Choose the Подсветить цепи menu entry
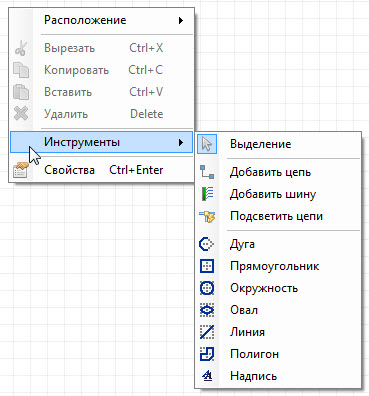 [x=279, y=216]
